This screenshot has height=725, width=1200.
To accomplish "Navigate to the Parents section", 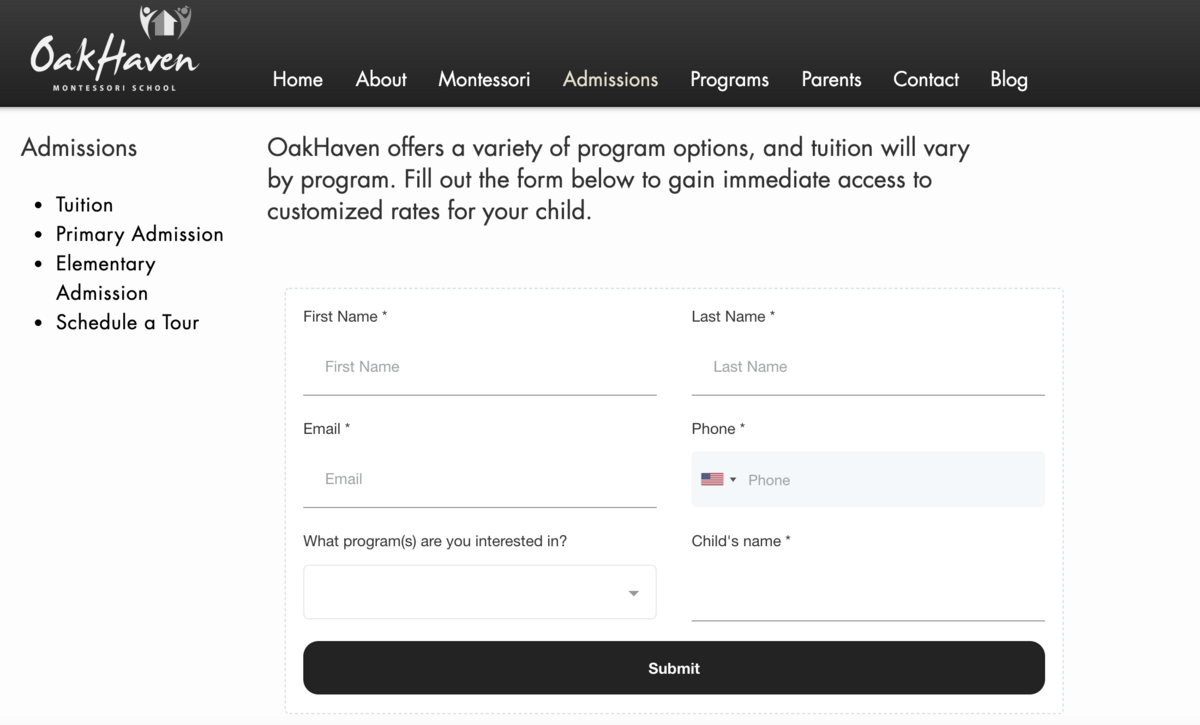I will [x=831, y=80].
